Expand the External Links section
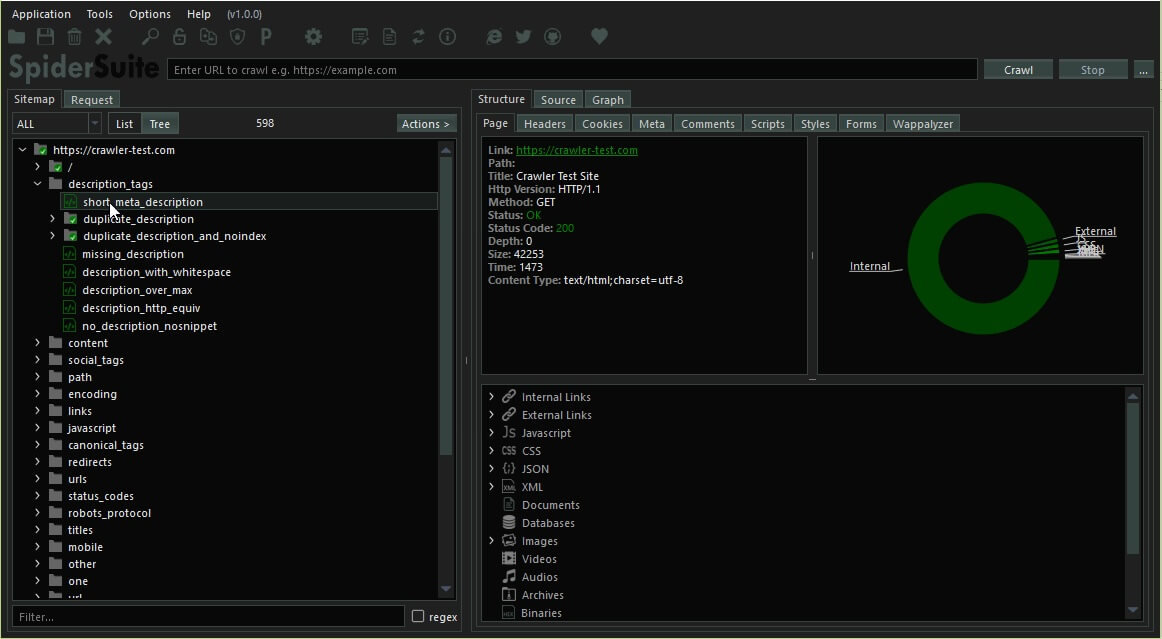This screenshot has height=639, width=1162. [x=491, y=414]
